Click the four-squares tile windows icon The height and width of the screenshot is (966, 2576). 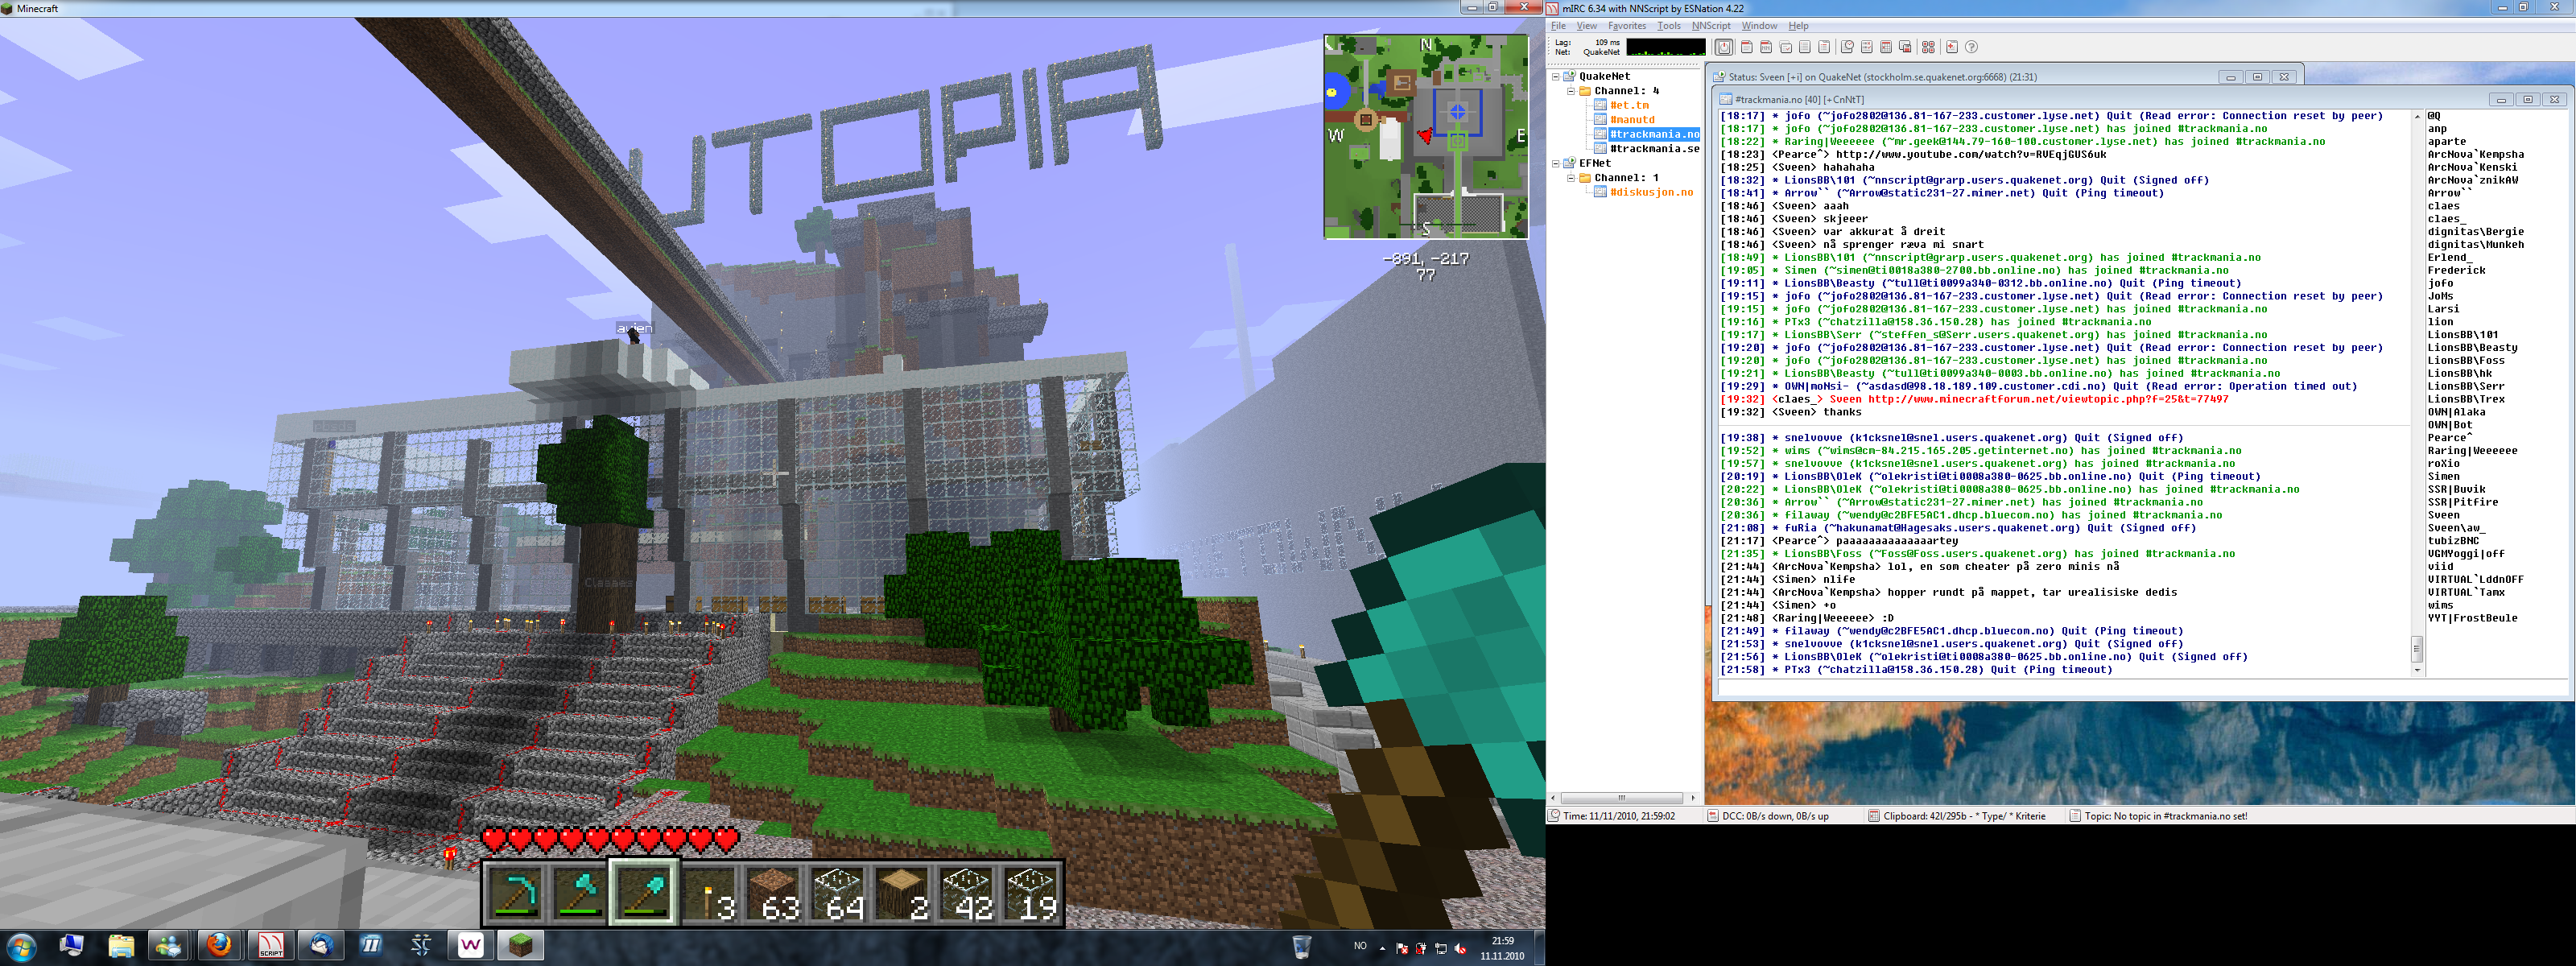pyautogui.click(x=1928, y=47)
